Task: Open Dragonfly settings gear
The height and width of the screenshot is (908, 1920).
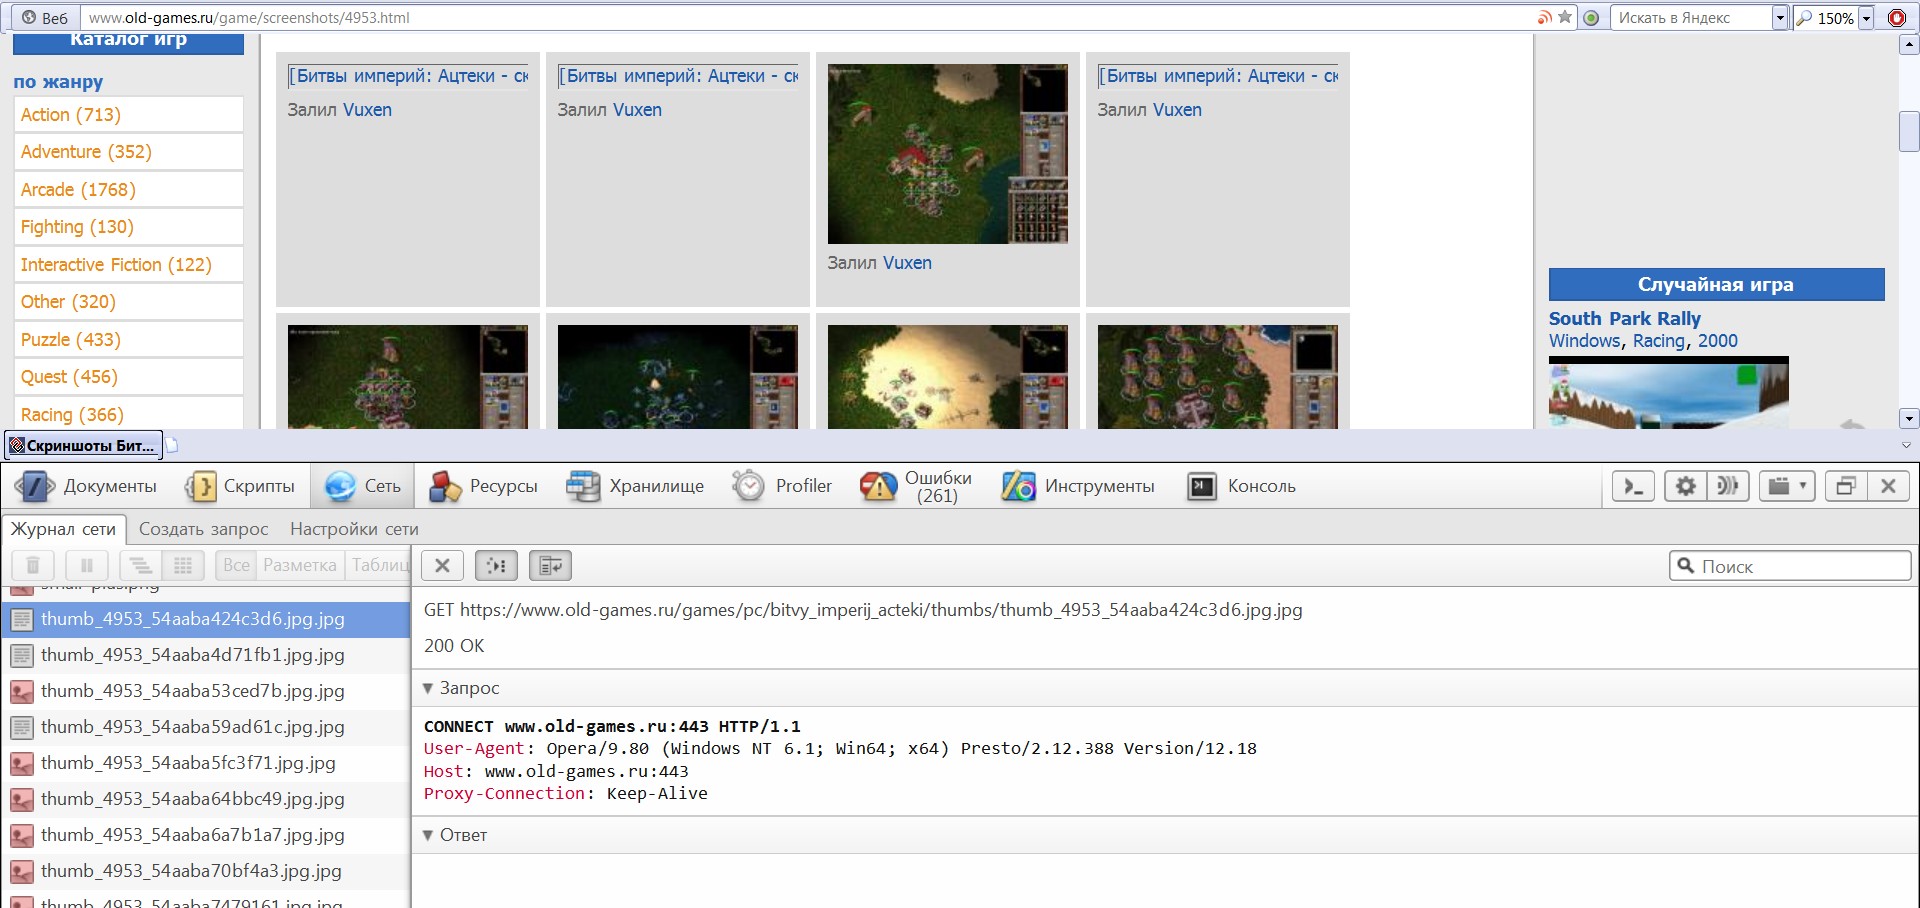Action: click(x=1685, y=486)
